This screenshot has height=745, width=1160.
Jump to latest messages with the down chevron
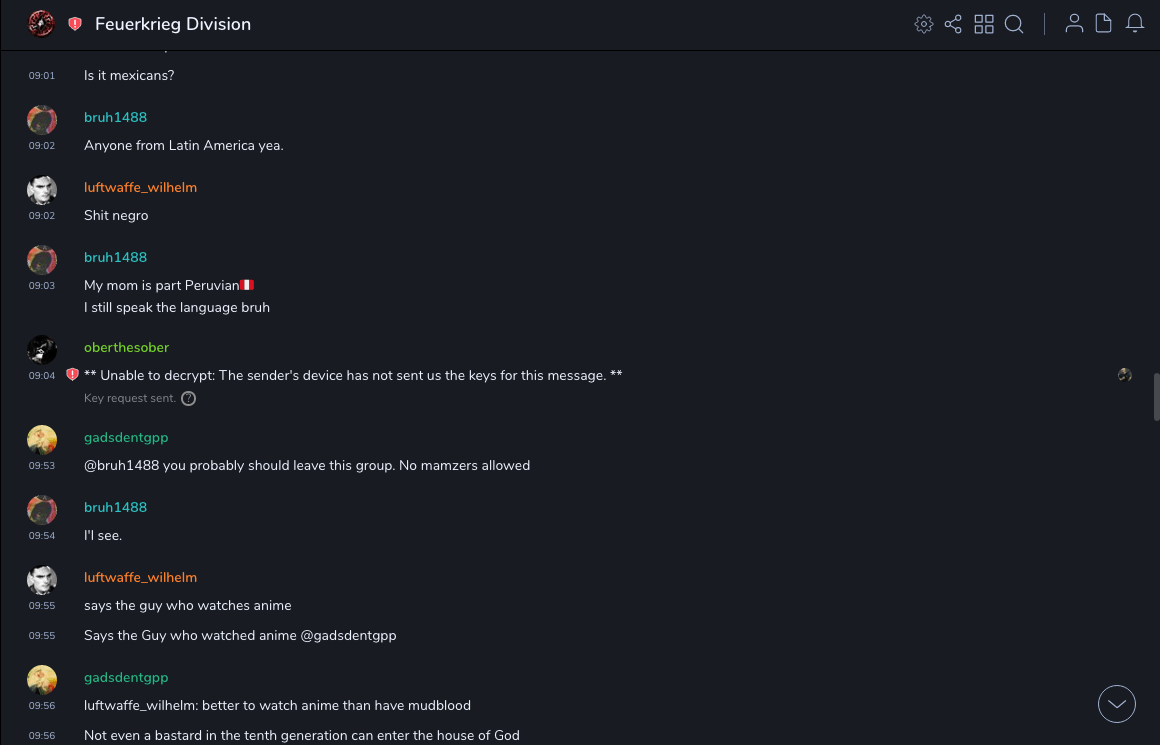click(x=1117, y=704)
